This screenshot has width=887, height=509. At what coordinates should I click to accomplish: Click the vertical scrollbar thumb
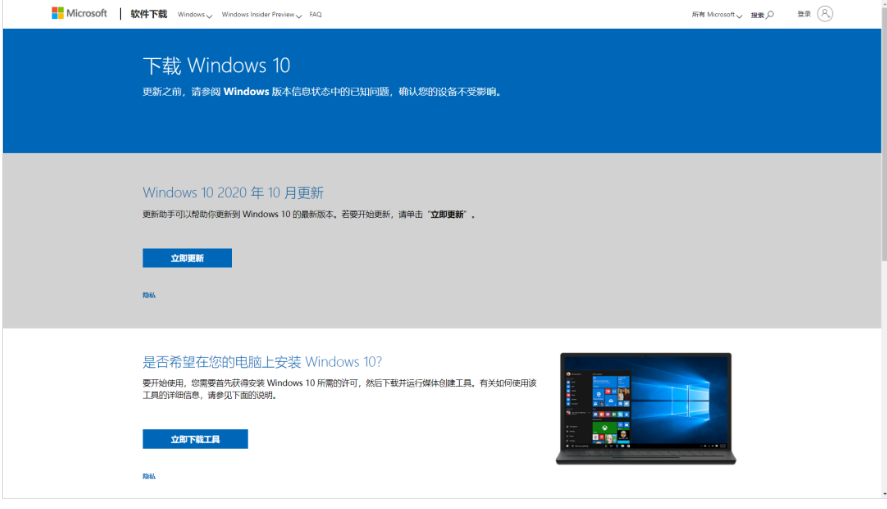(884, 133)
